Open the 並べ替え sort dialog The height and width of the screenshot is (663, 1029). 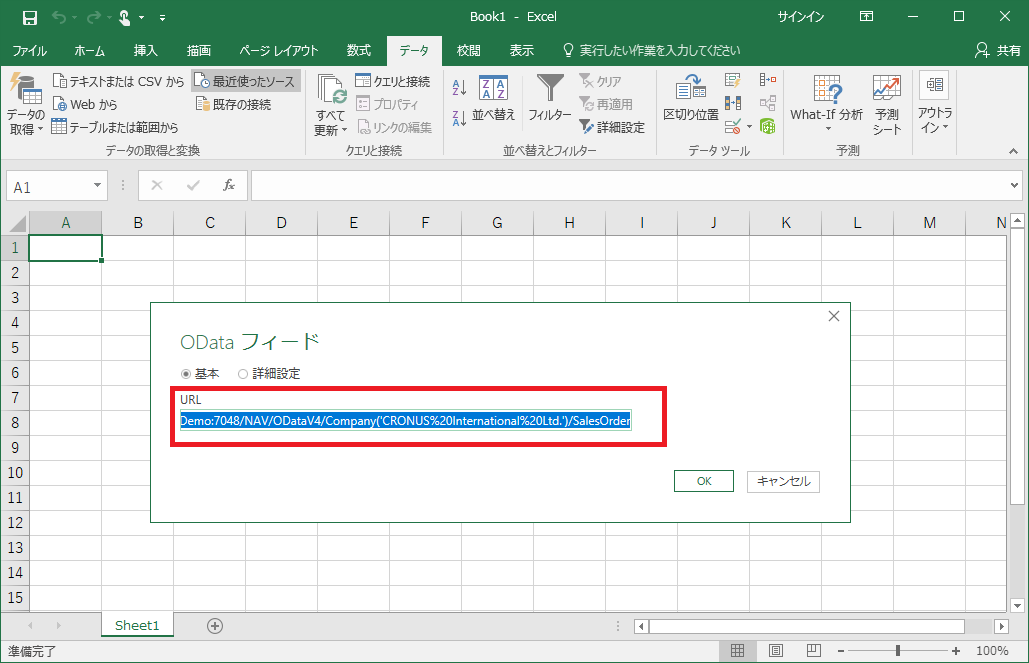(x=494, y=98)
